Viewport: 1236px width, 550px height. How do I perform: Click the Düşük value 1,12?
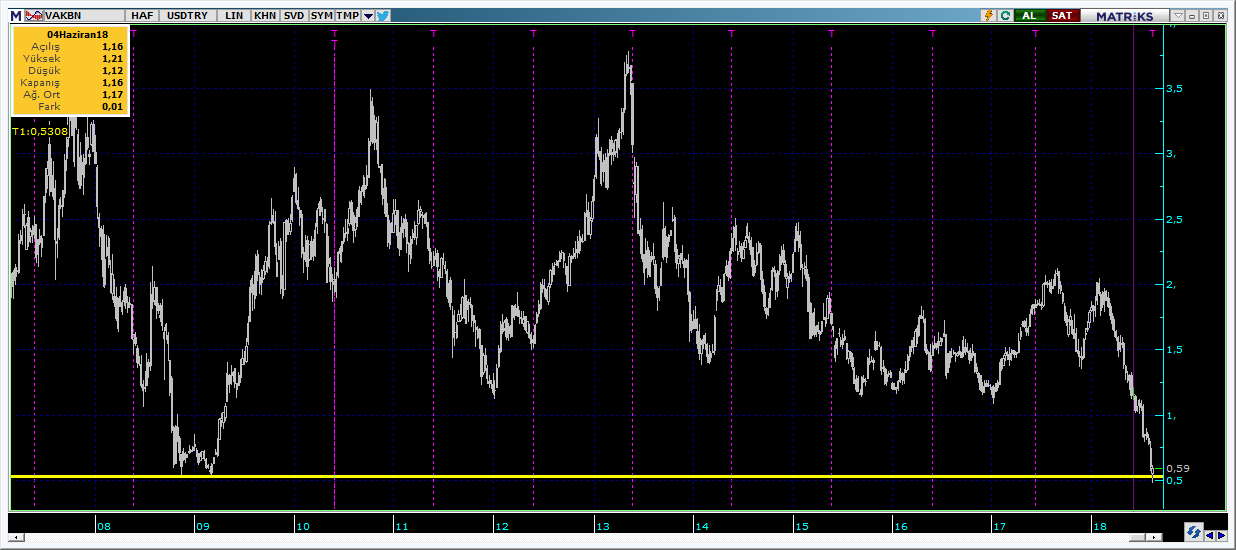[112, 70]
